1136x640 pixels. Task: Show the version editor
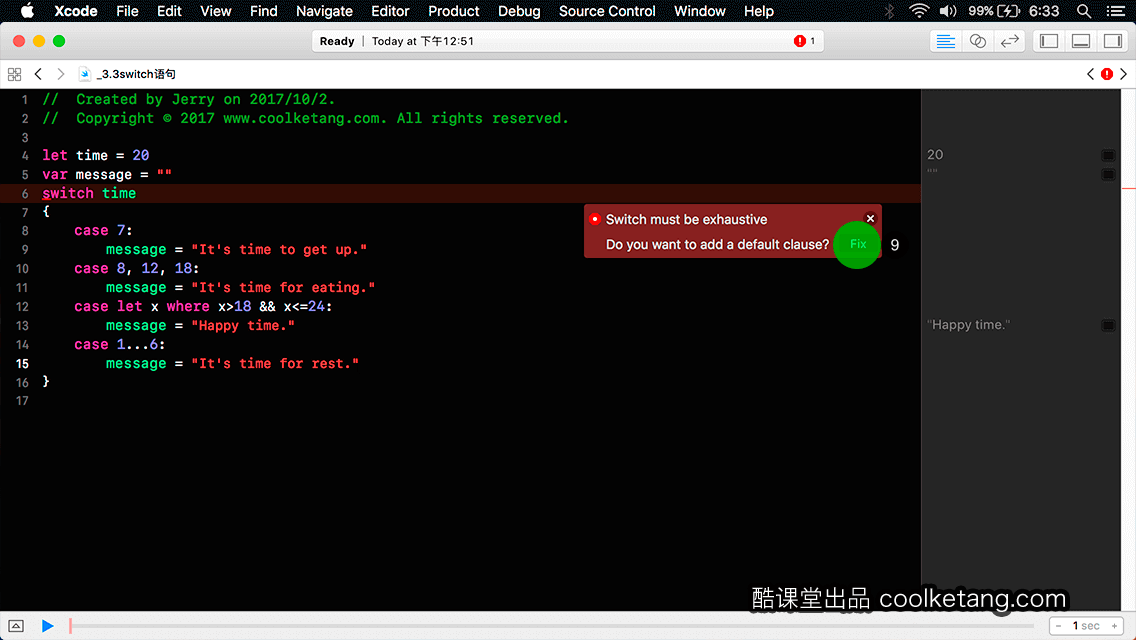[1009, 41]
